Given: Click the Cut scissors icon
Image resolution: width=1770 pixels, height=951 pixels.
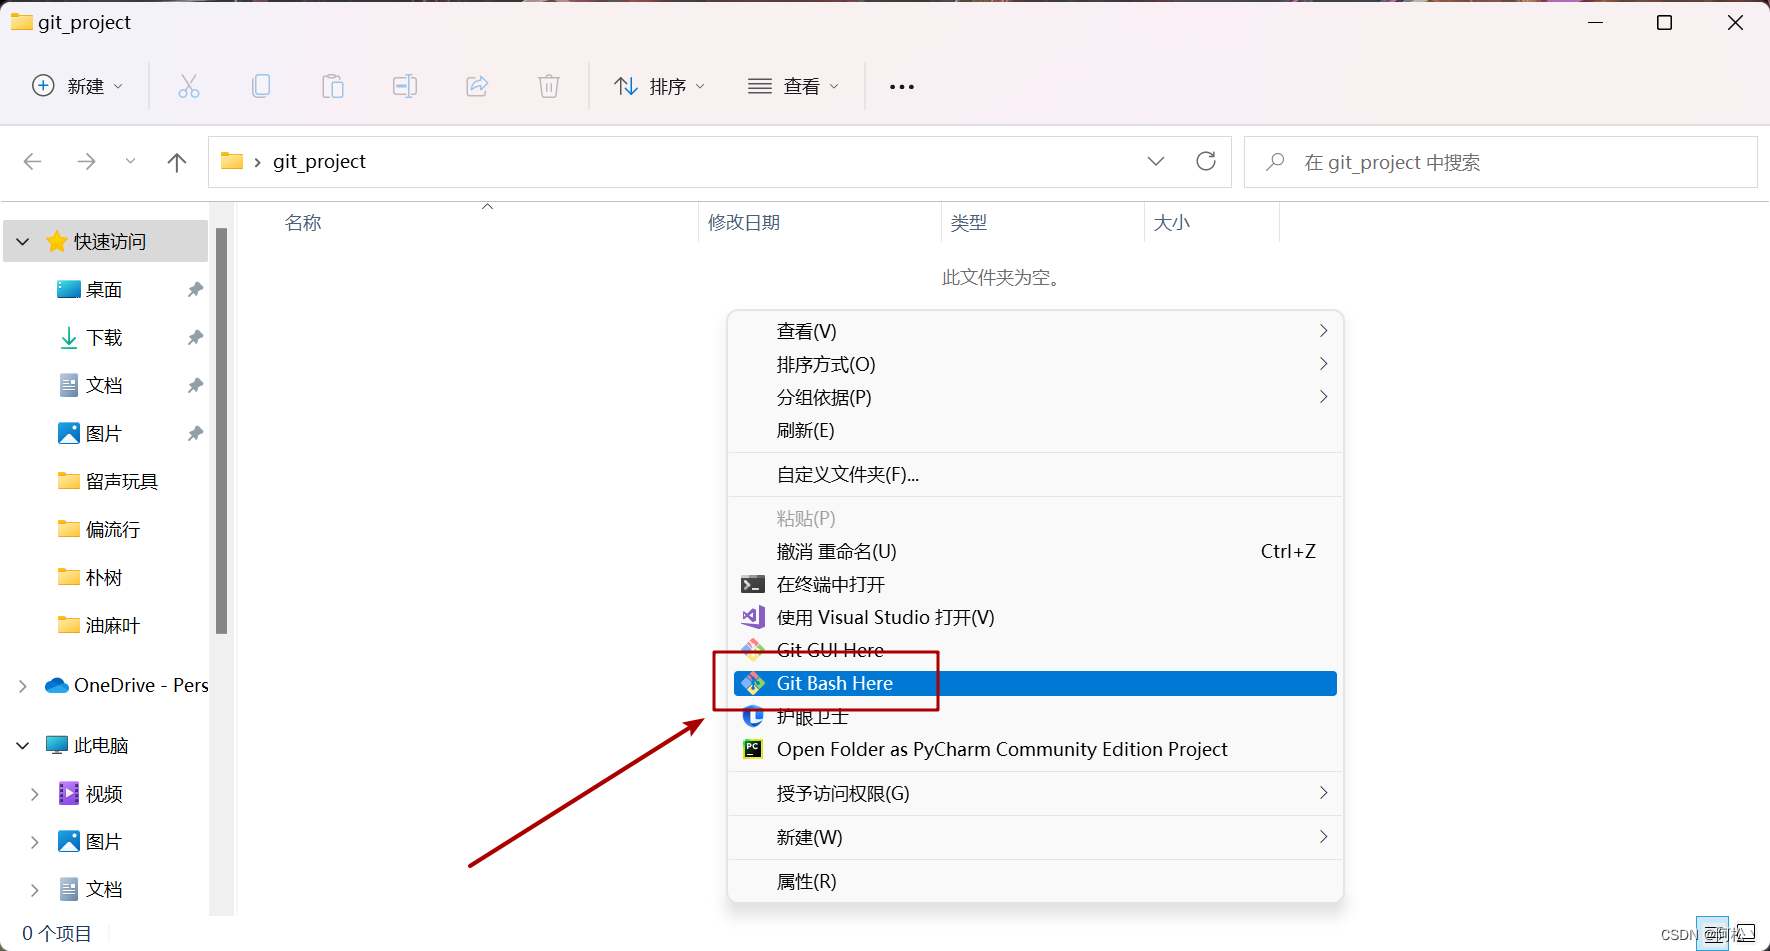Looking at the screenshot, I should (x=189, y=86).
